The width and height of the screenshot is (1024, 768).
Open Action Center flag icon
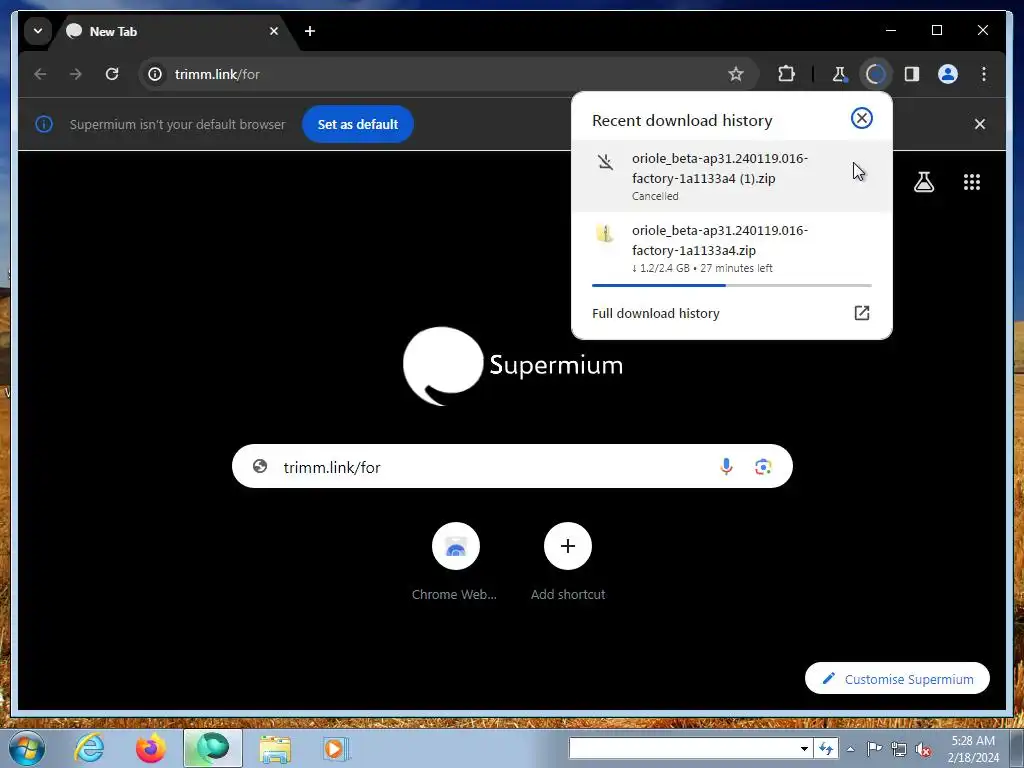874,749
